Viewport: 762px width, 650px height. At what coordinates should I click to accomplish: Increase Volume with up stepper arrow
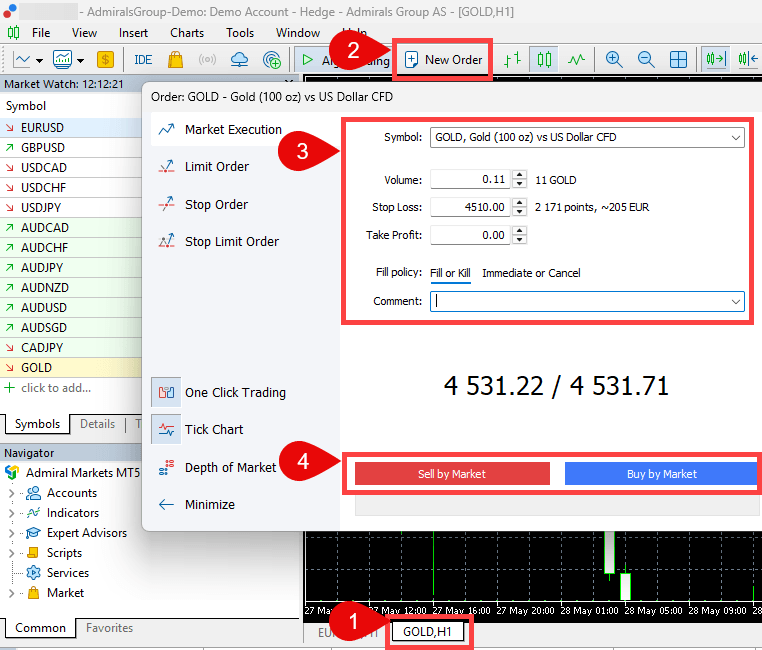tap(520, 175)
